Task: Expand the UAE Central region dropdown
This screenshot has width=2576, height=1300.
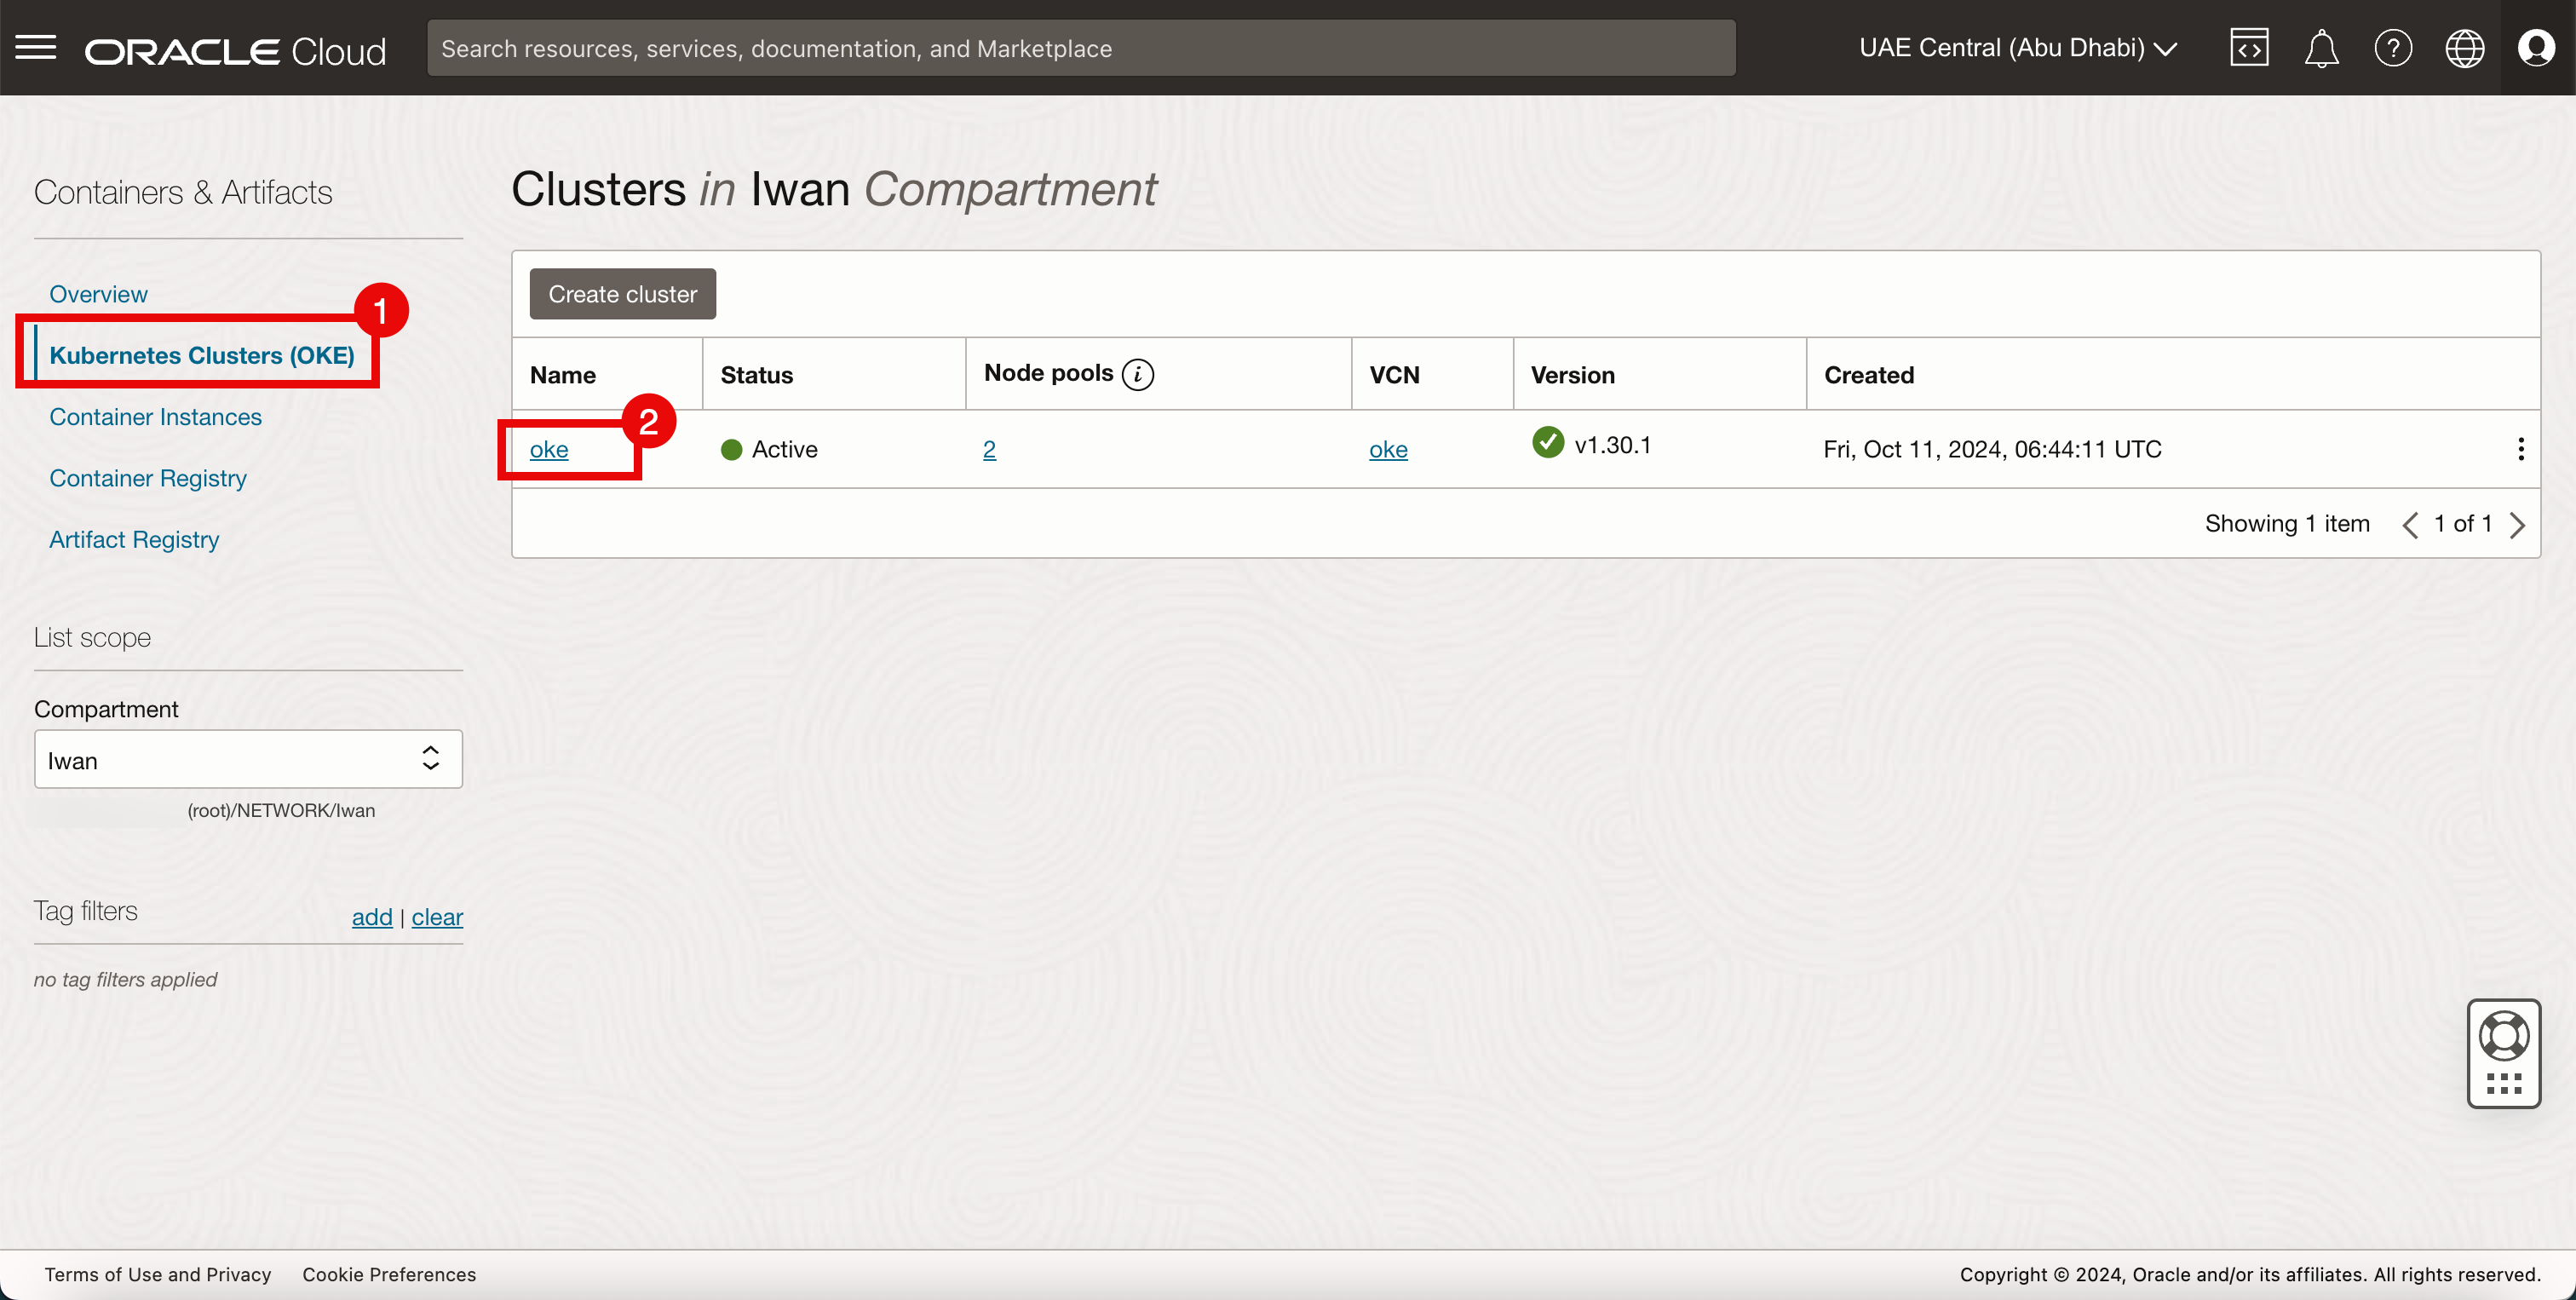Action: coord(2017,47)
